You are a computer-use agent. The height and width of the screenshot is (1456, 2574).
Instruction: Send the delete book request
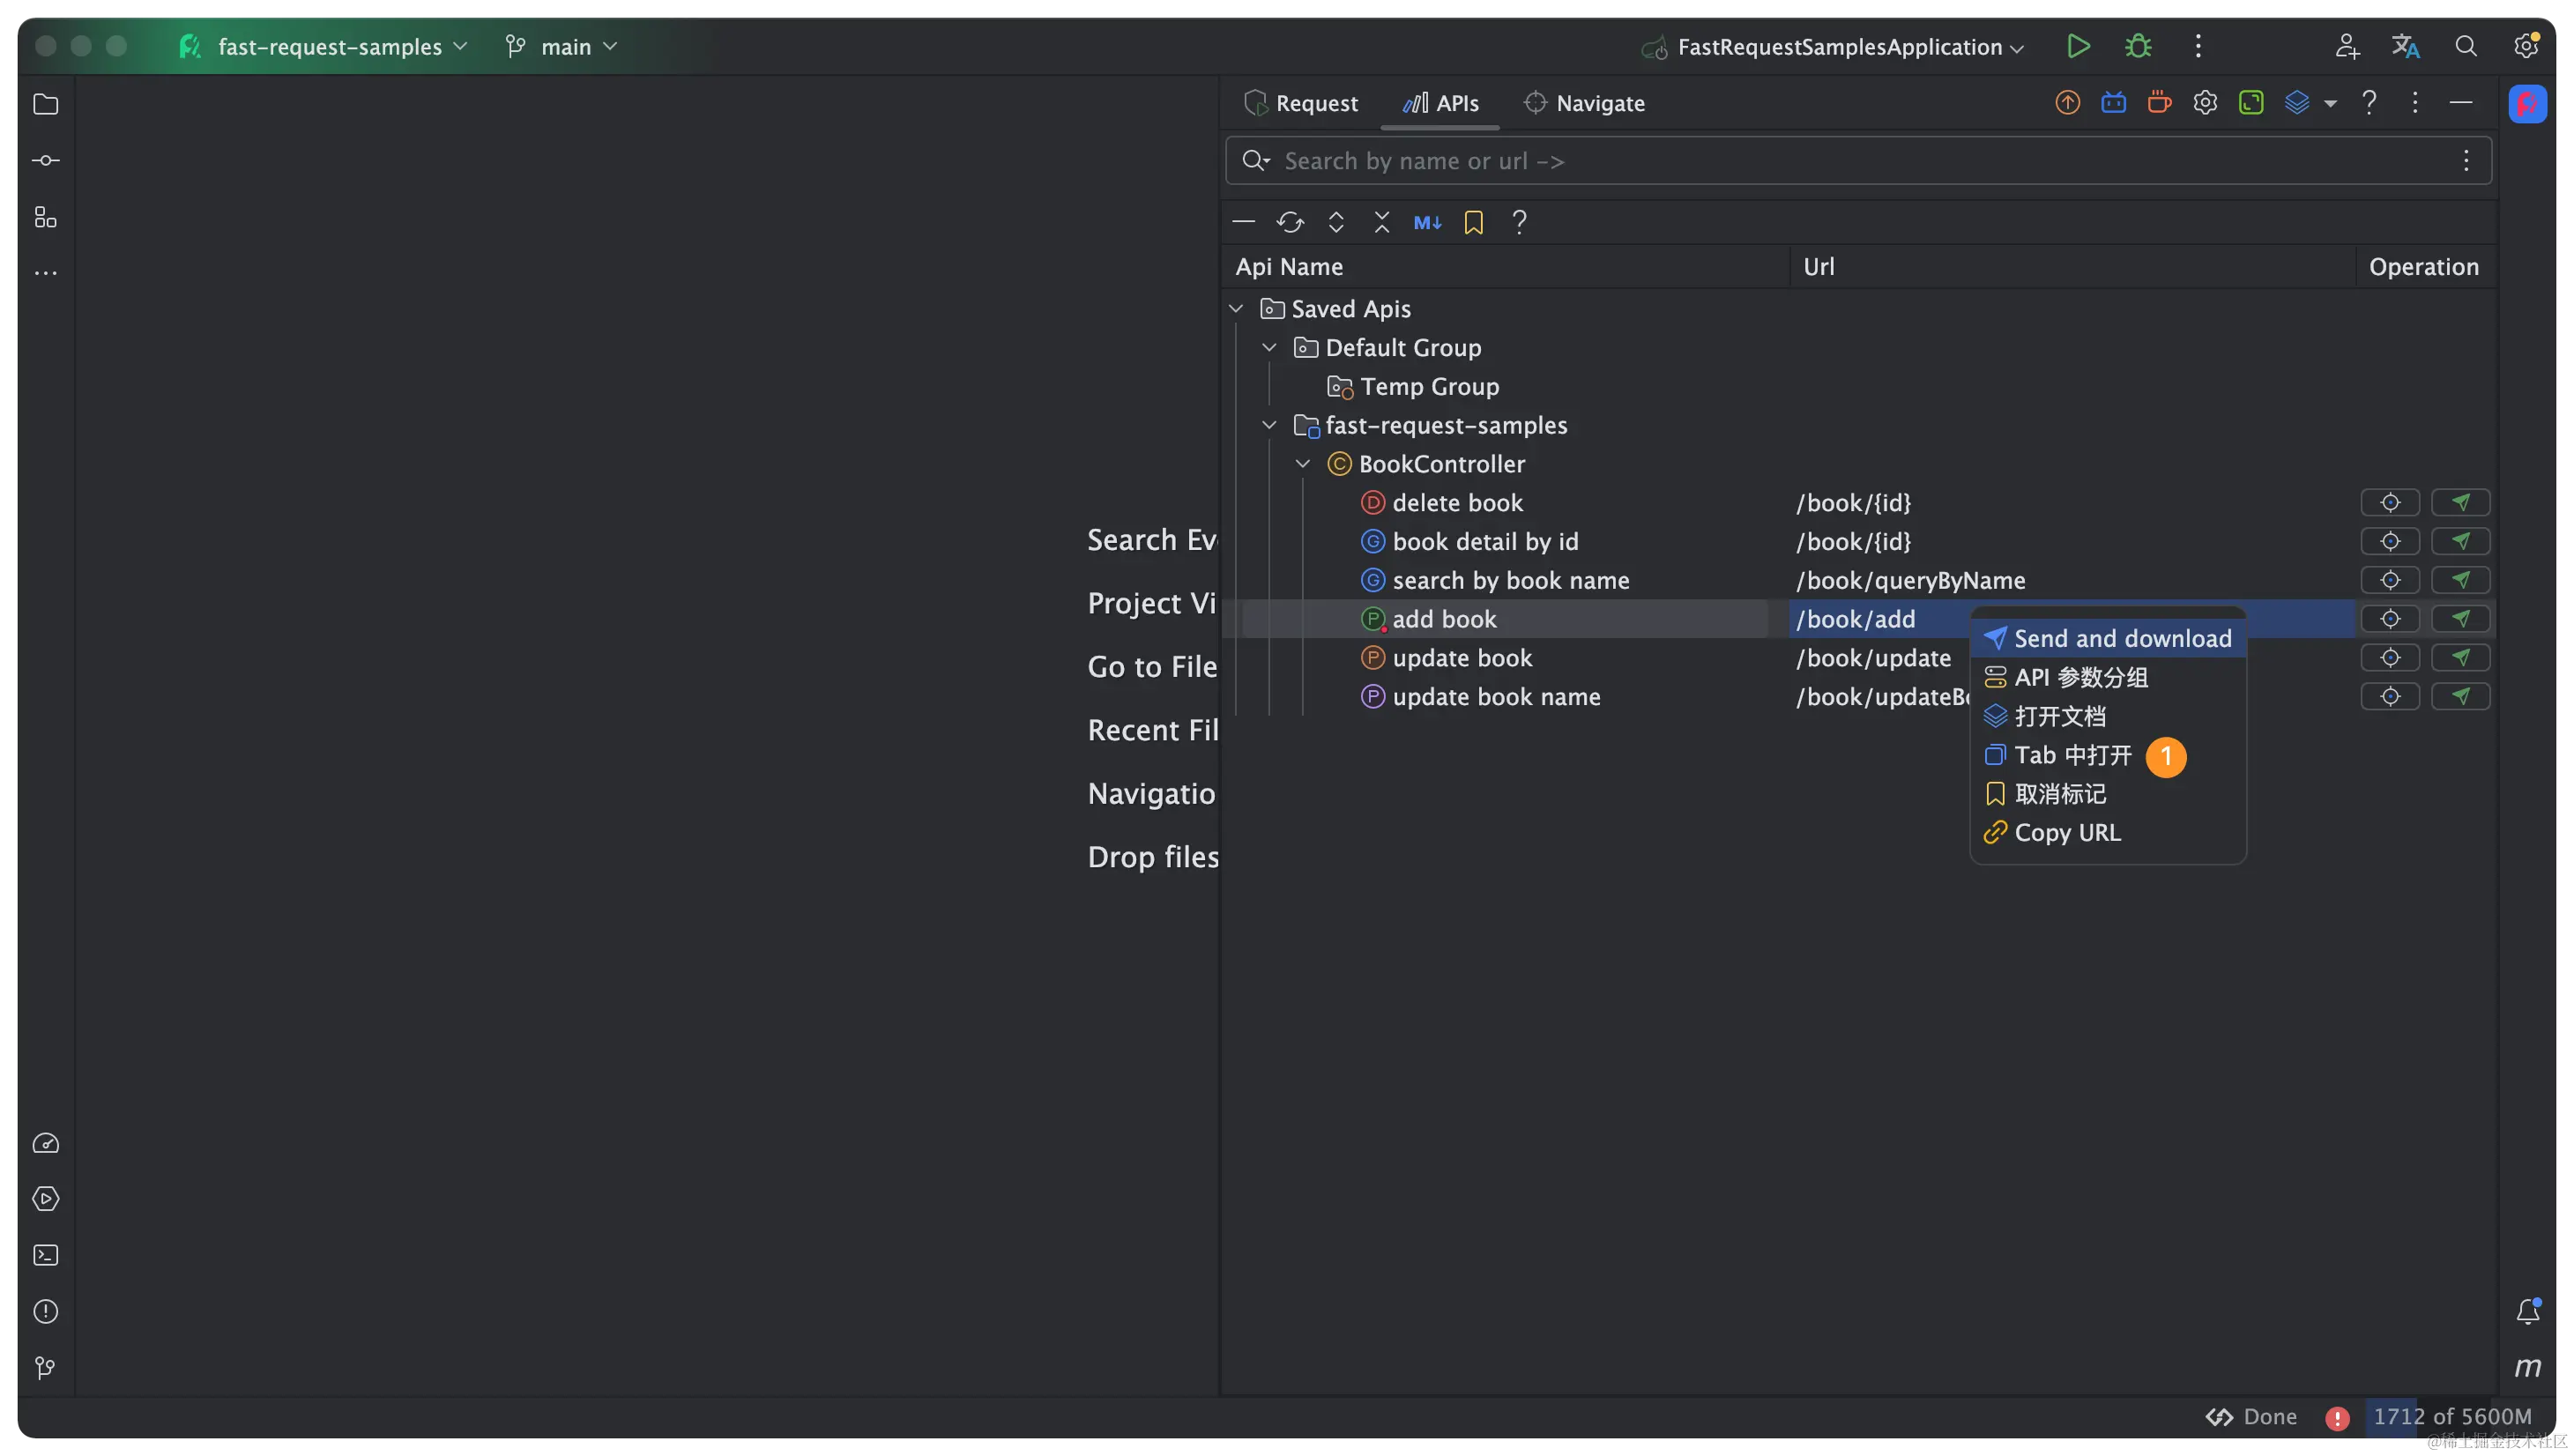pos(2460,502)
